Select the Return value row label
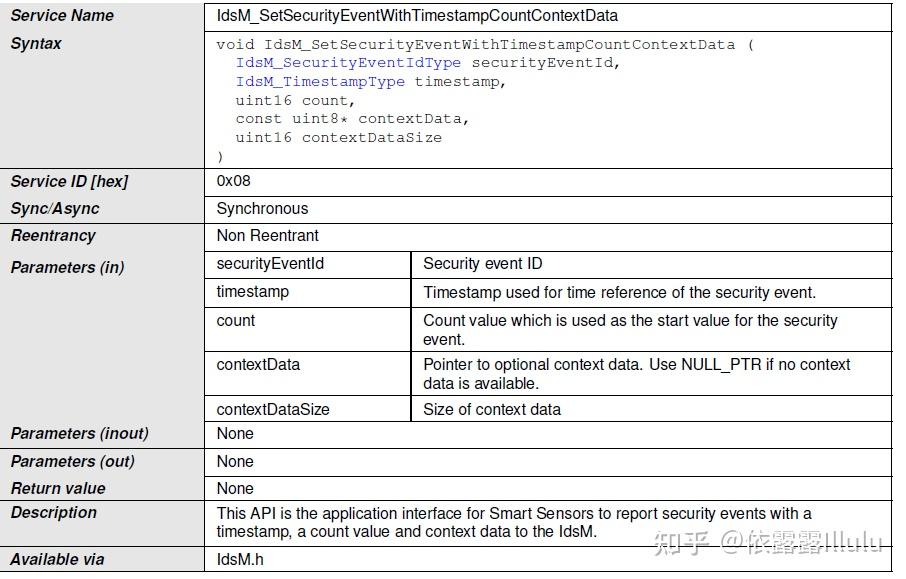 click(x=58, y=489)
